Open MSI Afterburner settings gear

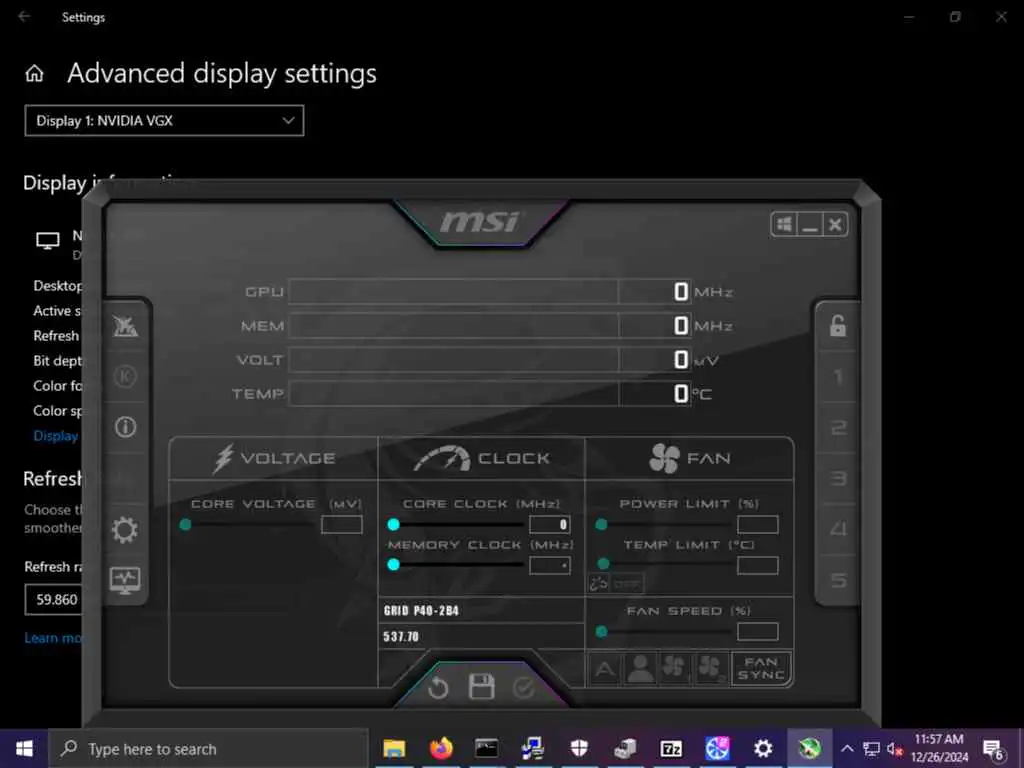(125, 530)
